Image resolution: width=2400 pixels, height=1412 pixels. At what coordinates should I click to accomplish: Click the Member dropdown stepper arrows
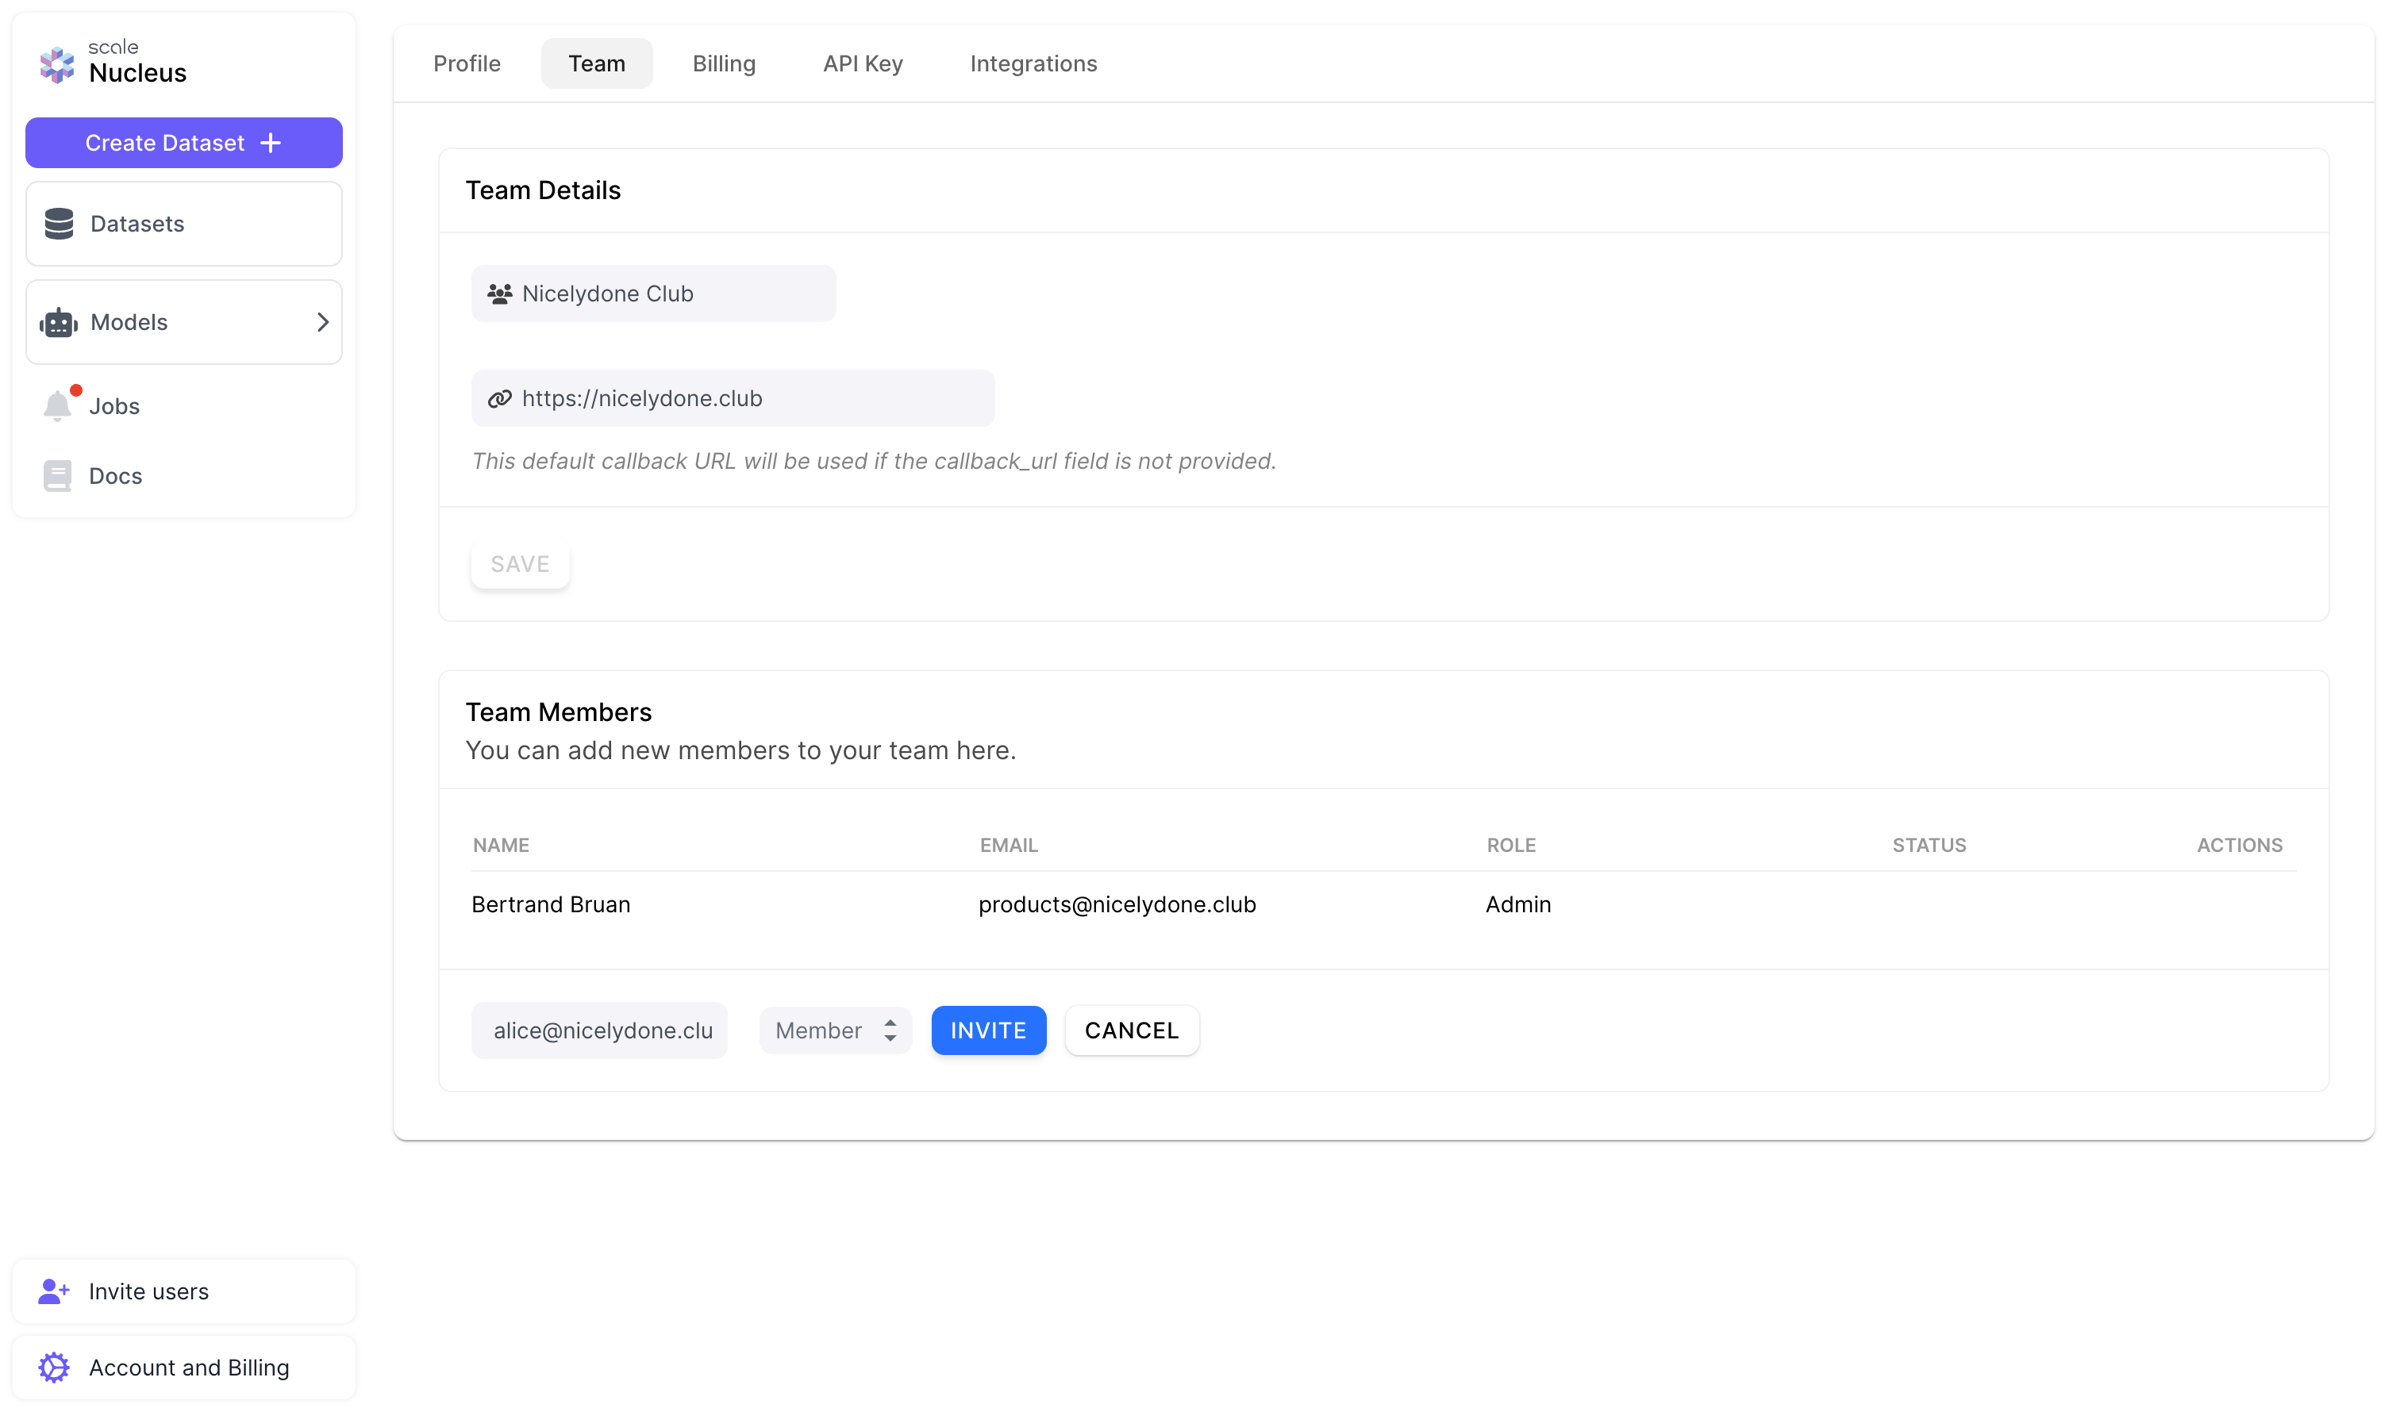tap(890, 1030)
